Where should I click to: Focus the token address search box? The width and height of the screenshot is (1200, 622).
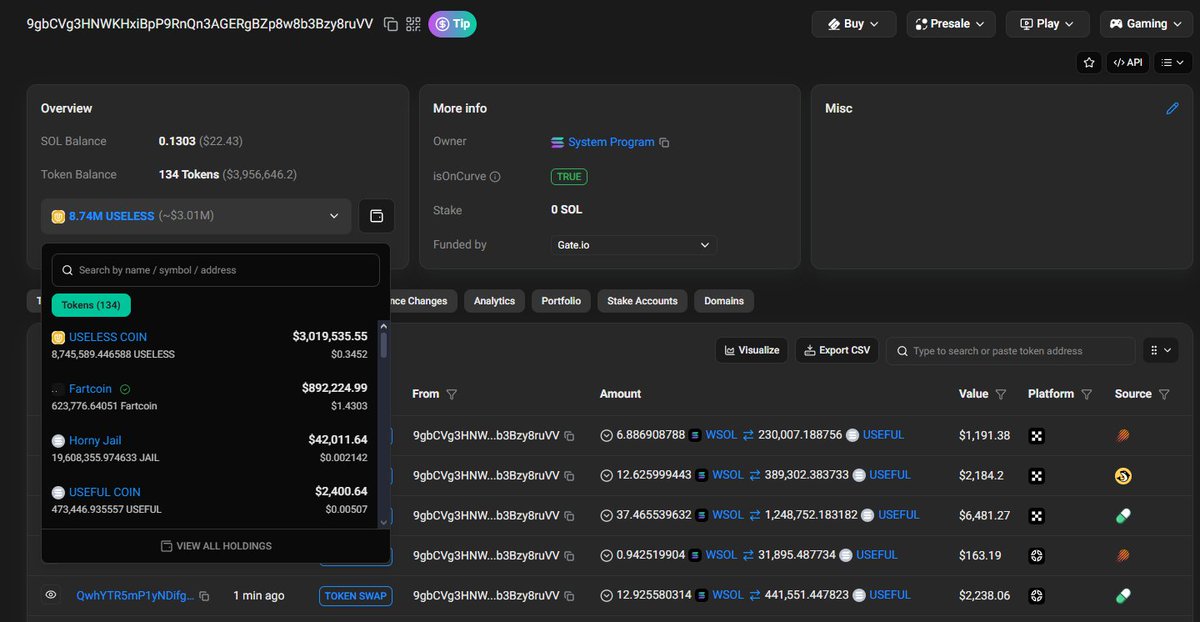click(x=1010, y=350)
